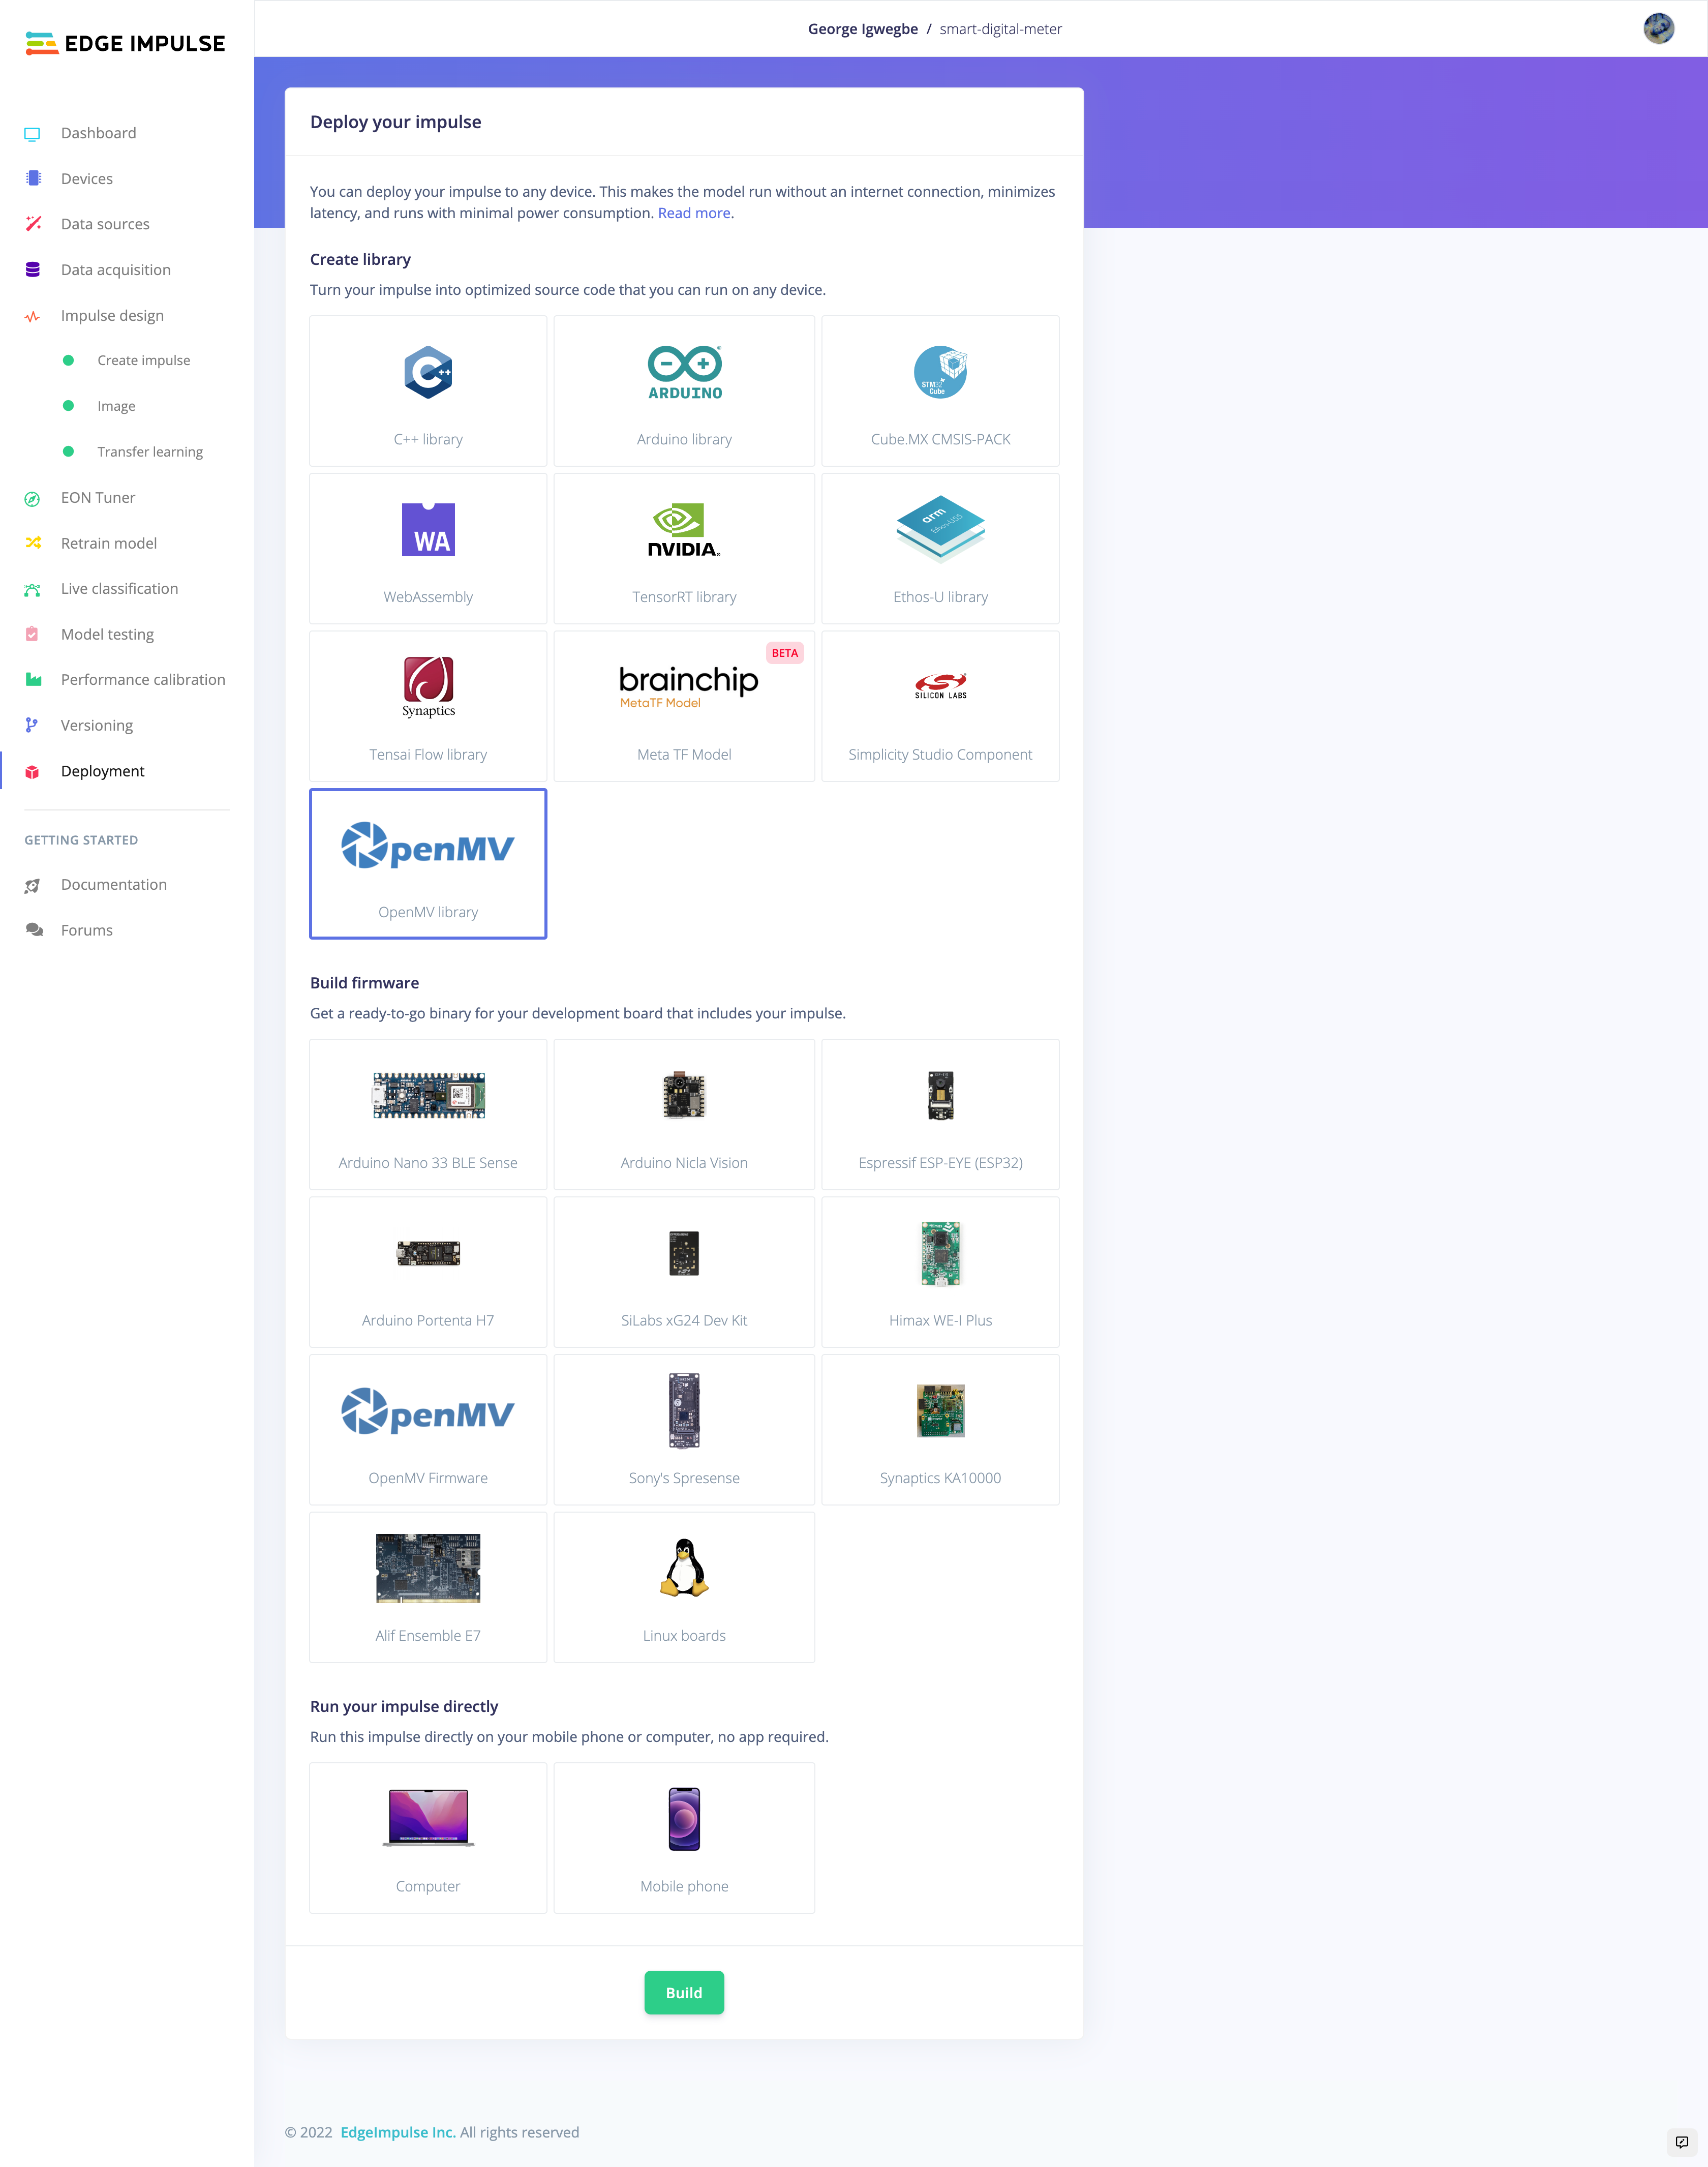Select the C++ library deployment option
1708x2167 pixels.
click(x=428, y=391)
